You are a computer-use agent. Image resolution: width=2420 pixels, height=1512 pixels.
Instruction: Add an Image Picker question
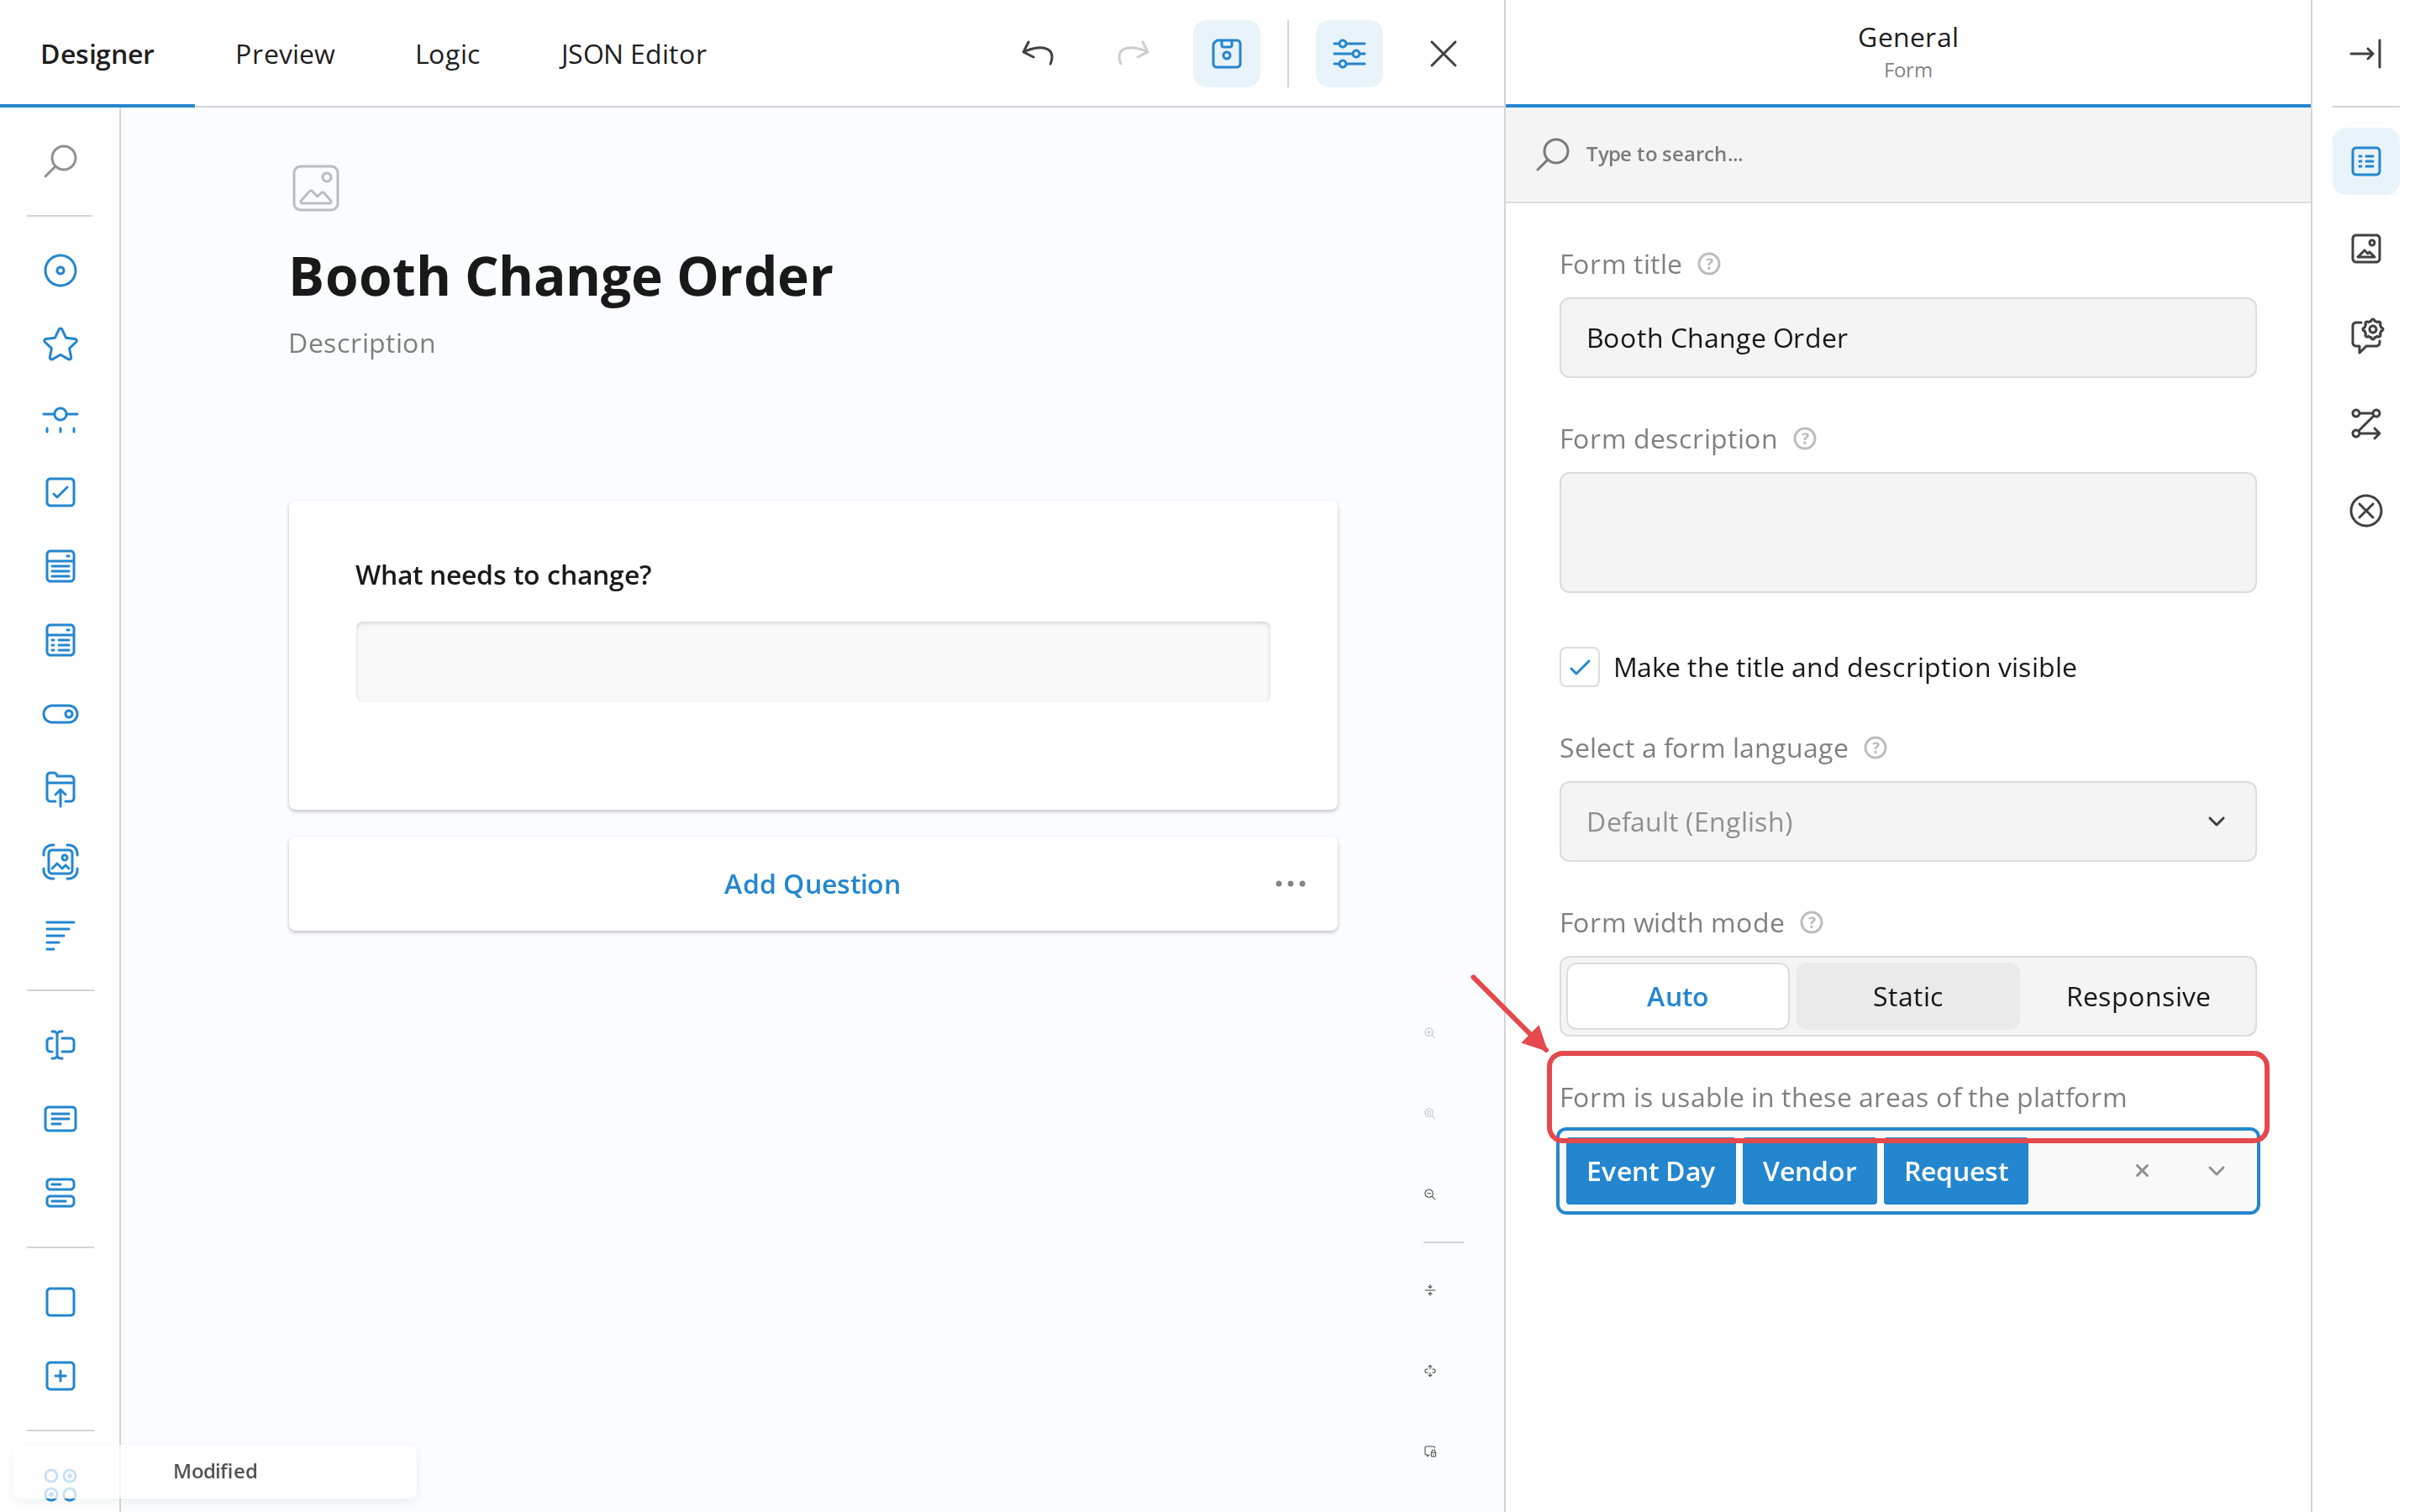(60, 862)
